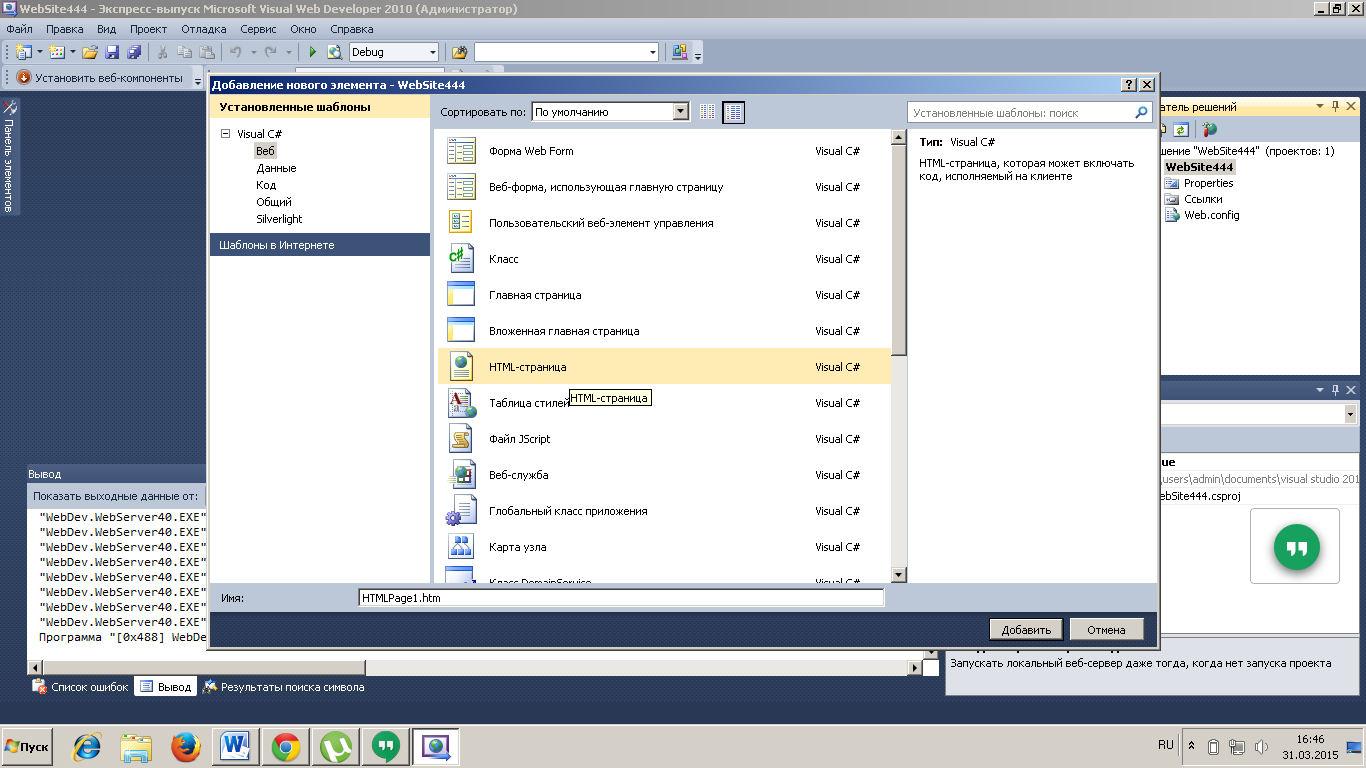Switch to Результаты поиска символа tab

(x=284, y=687)
